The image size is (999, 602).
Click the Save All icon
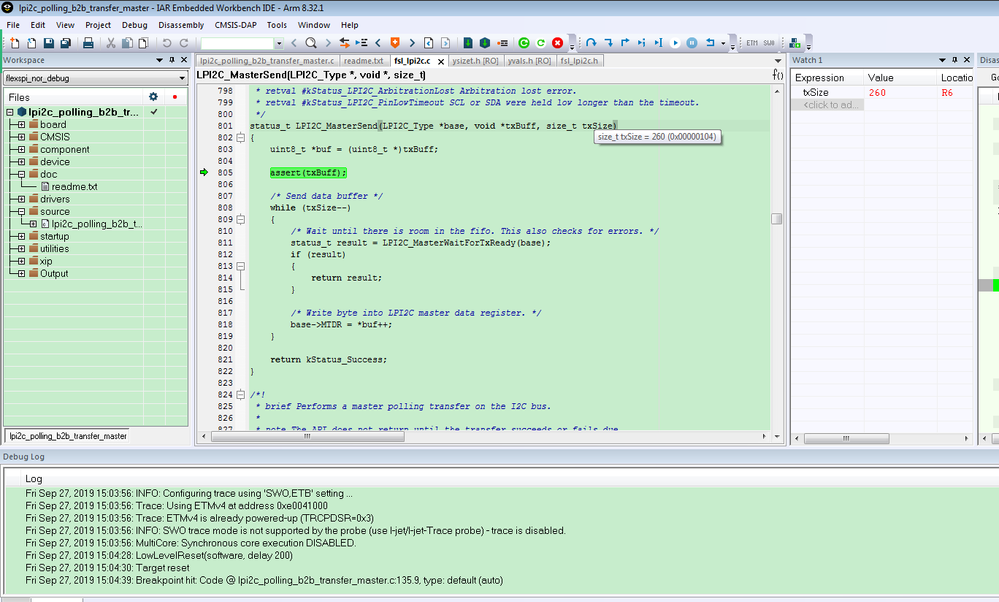(66, 43)
